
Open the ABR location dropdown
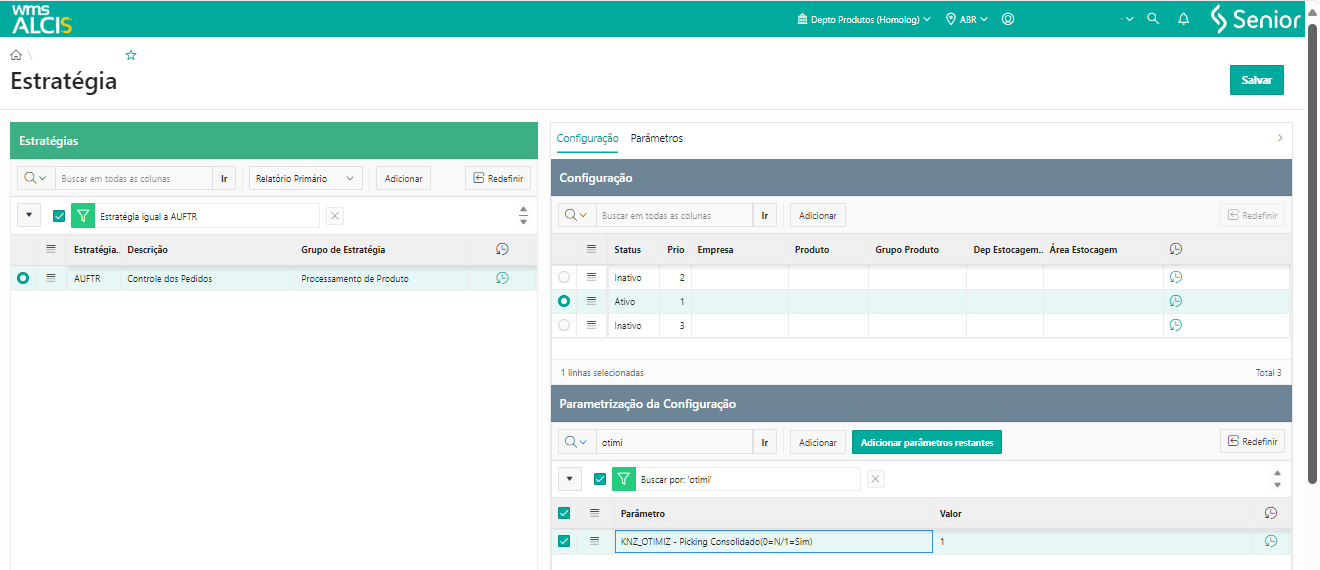coord(967,18)
